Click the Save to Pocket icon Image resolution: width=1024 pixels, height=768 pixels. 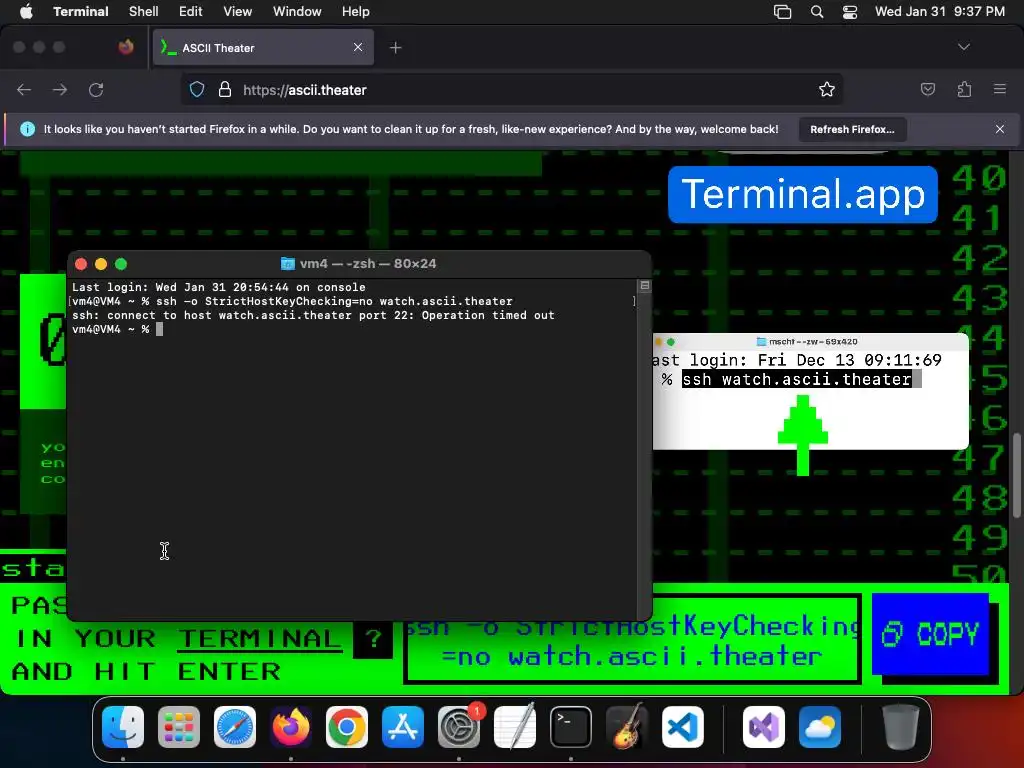[927, 89]
